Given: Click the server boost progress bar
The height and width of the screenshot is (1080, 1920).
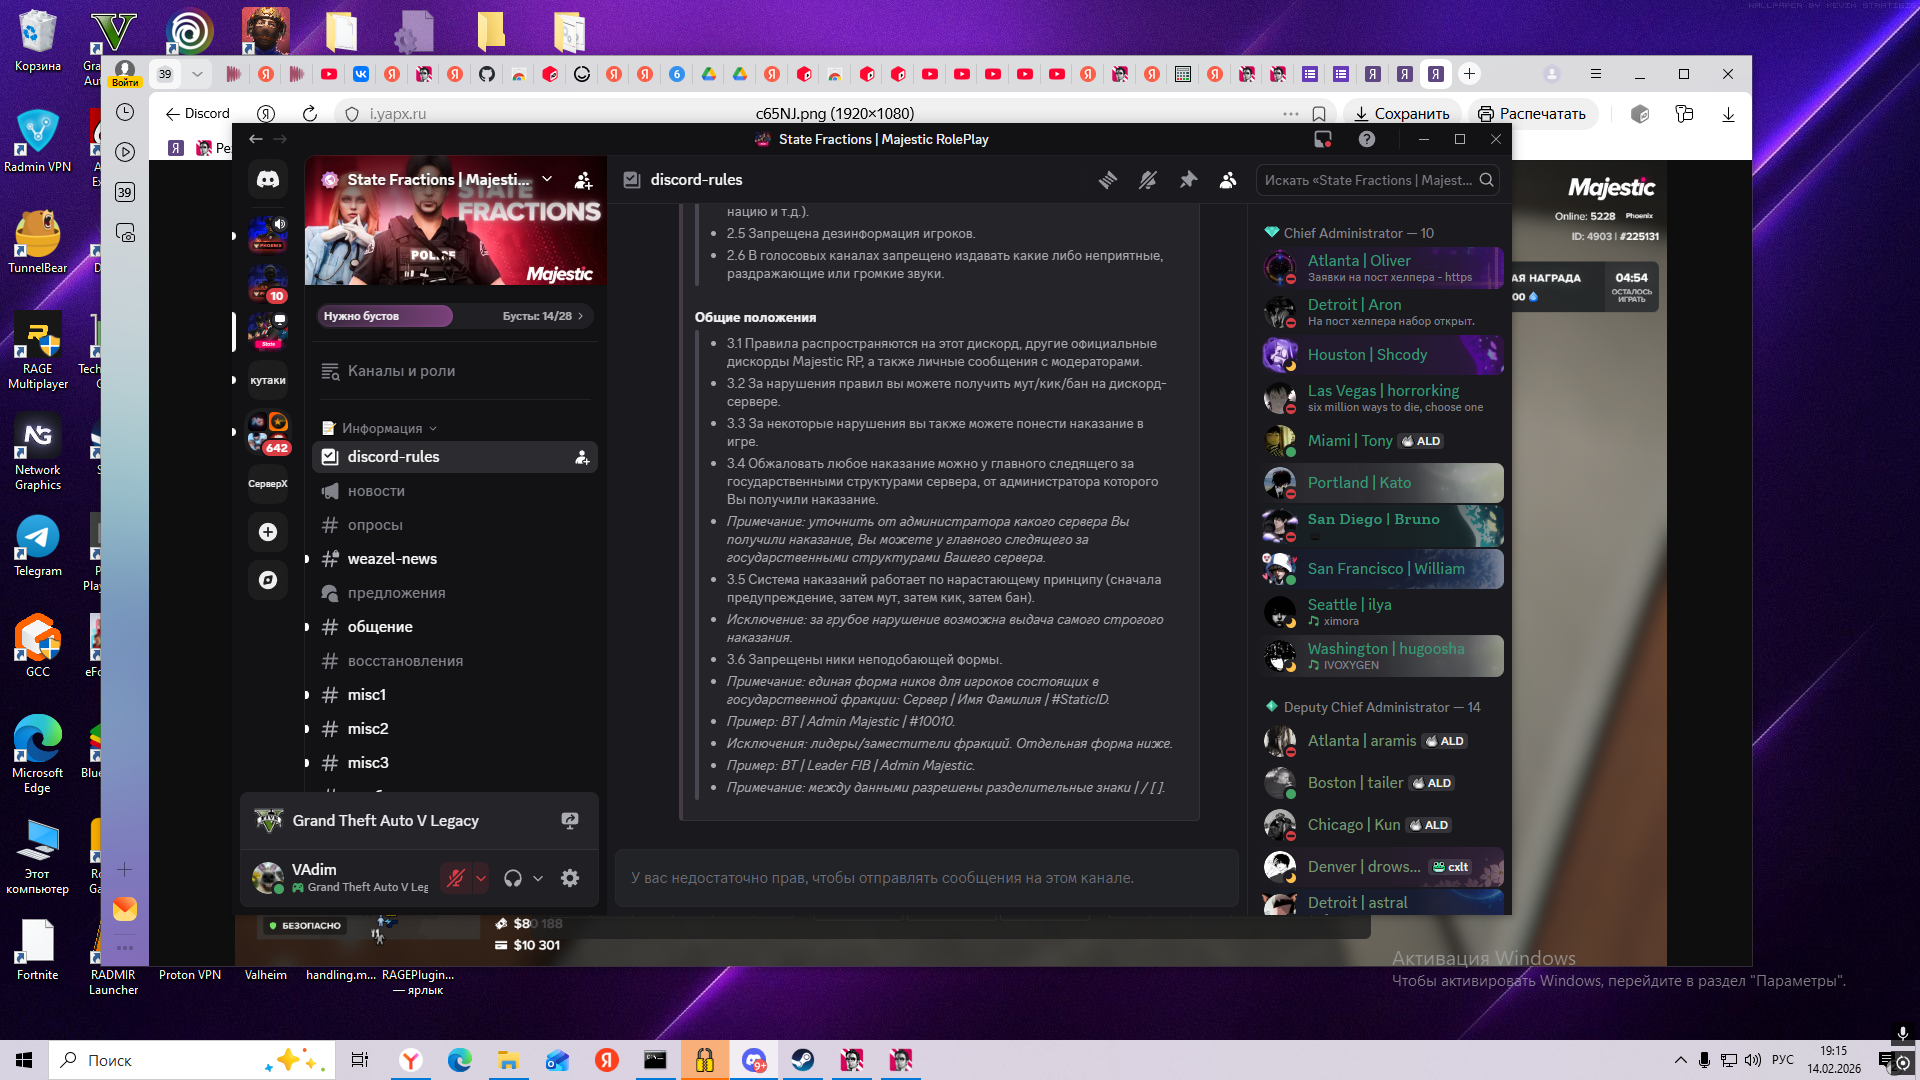Looking at the screenshot, I should coord(453,316).
